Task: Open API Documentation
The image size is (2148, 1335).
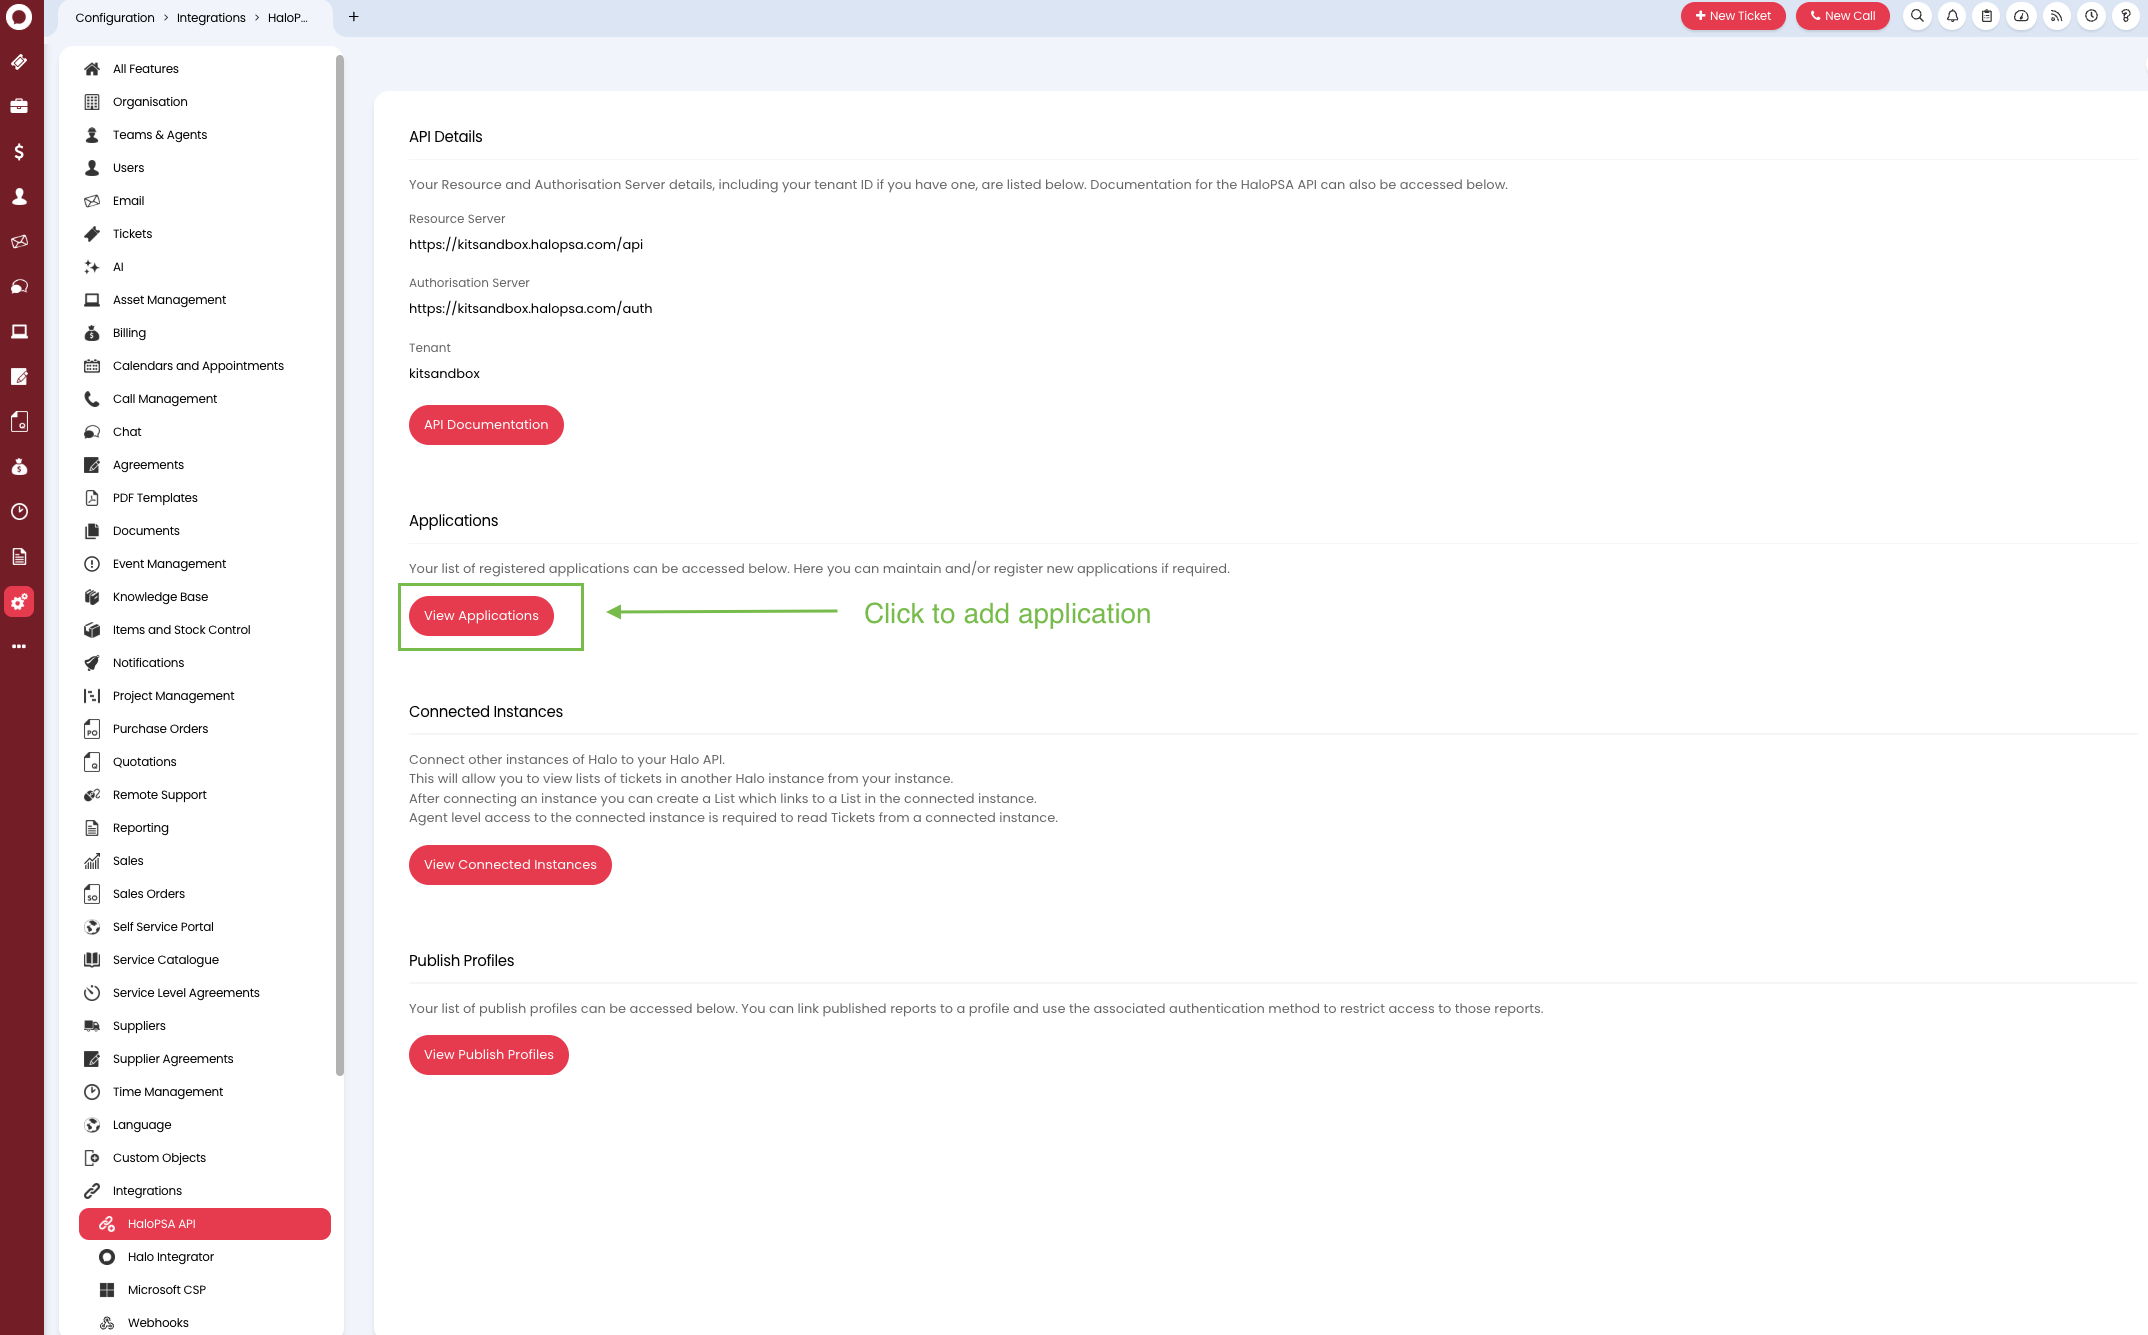Action: click(486, 424)
